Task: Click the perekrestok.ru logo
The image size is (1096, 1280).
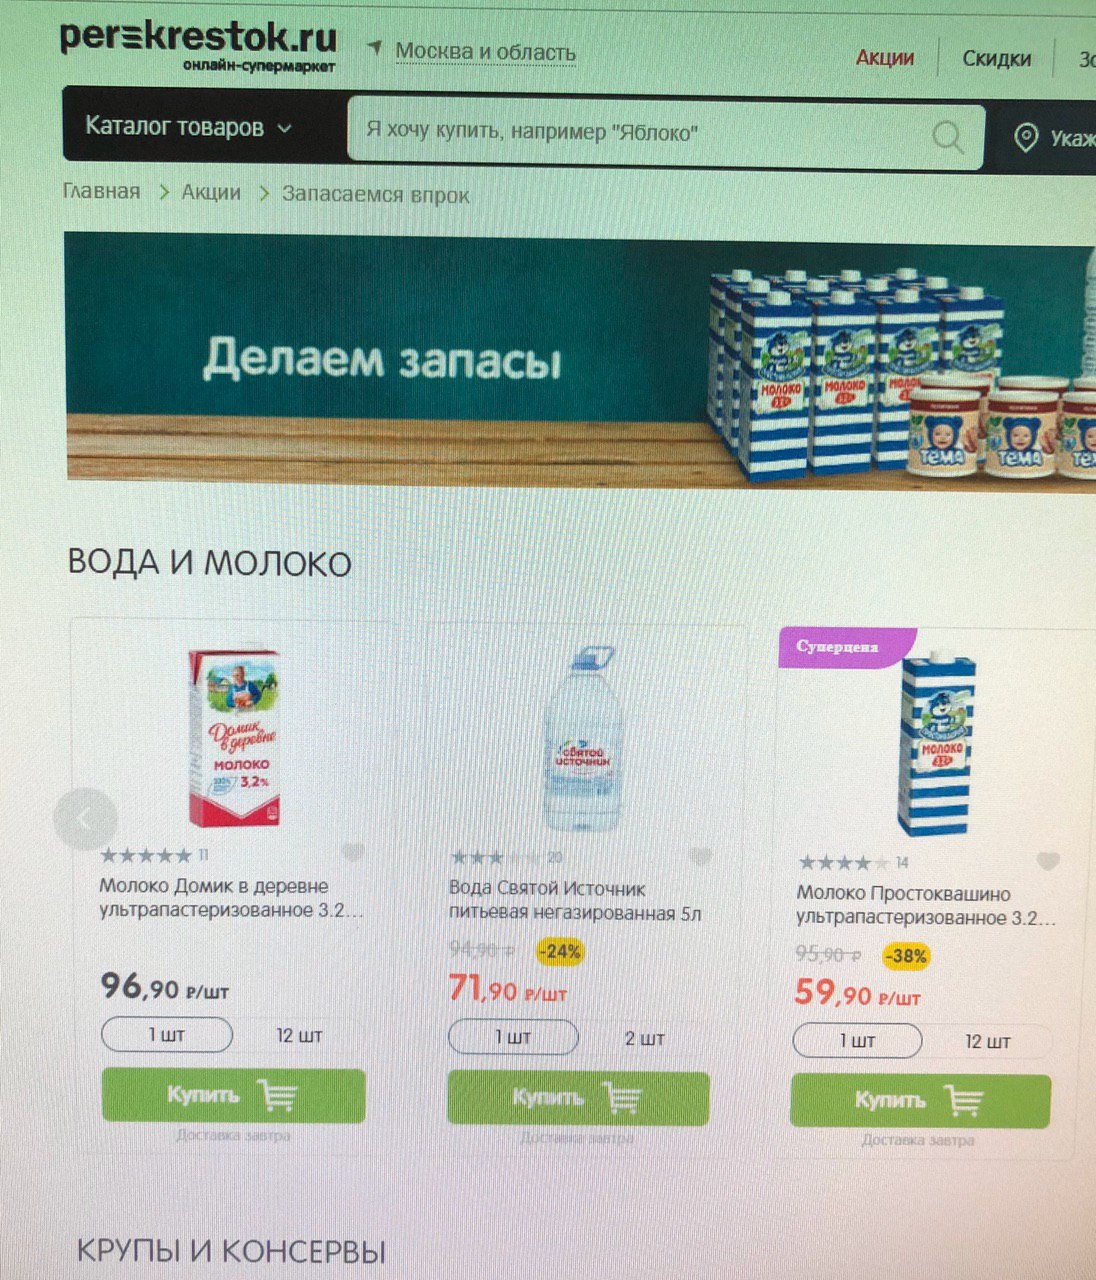Action: coord(199,46)
